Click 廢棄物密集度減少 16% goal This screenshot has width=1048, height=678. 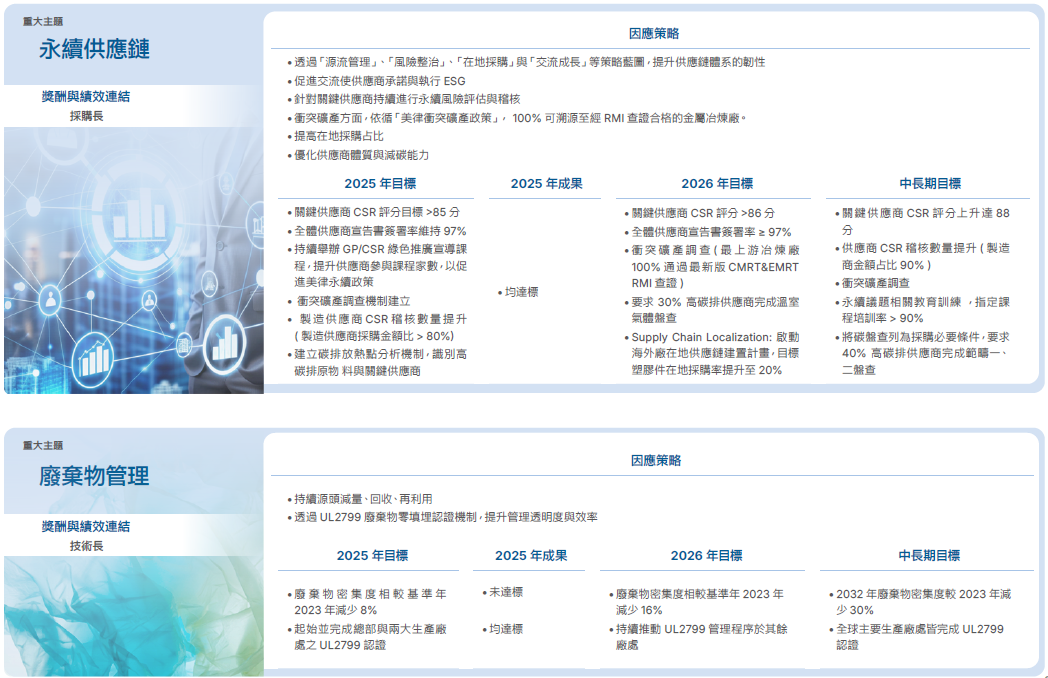(696, 602)
